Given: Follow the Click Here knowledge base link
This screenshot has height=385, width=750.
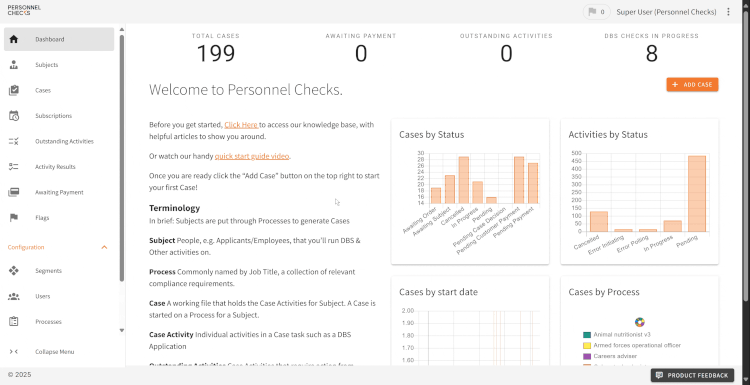Looking at the screenshot, I should (x=242, y=125).
